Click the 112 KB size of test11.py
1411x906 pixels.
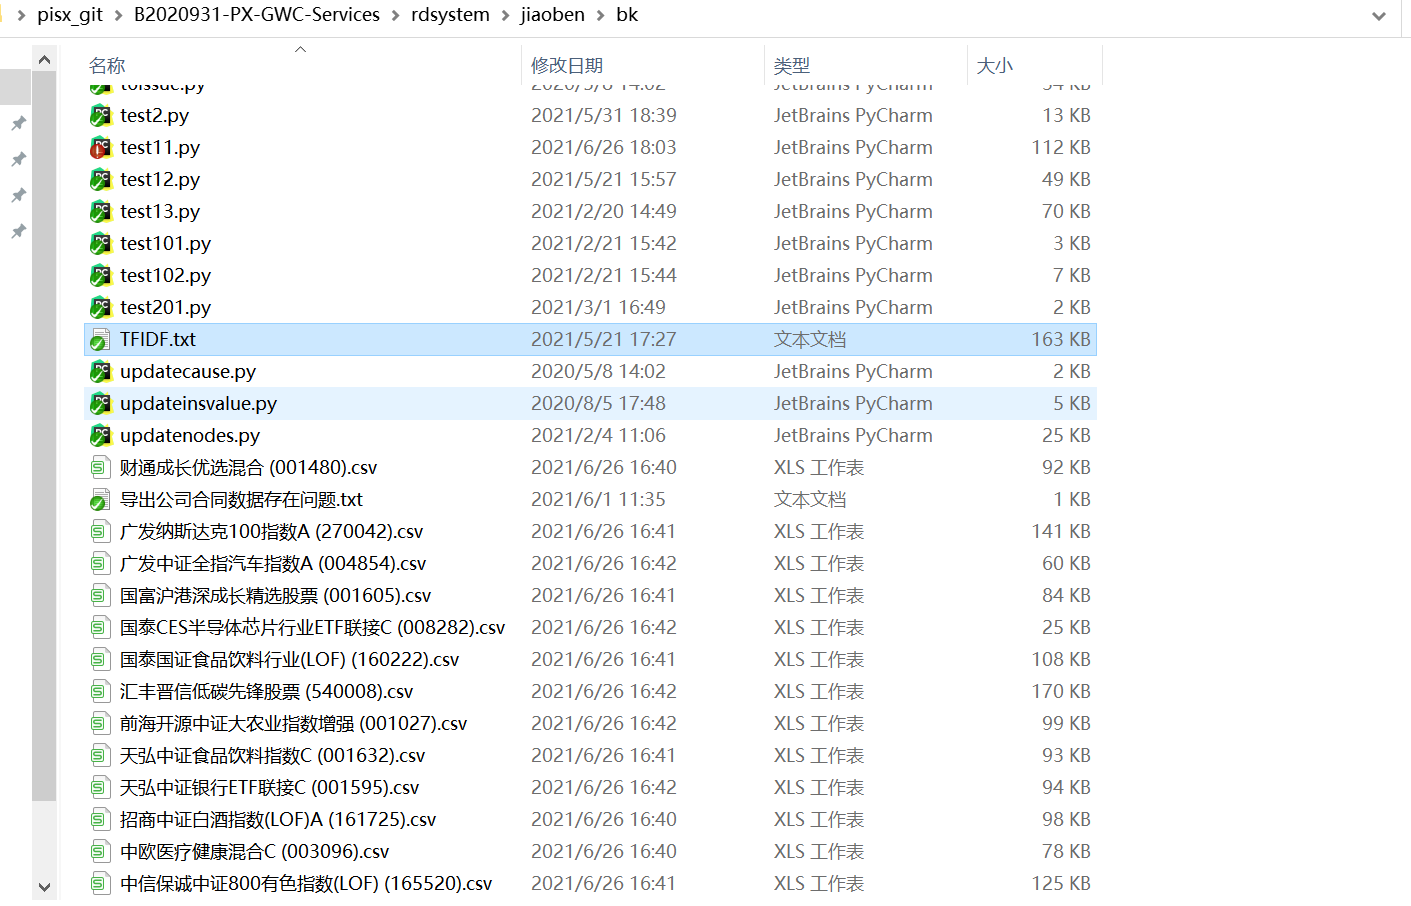coord(1061,147)
